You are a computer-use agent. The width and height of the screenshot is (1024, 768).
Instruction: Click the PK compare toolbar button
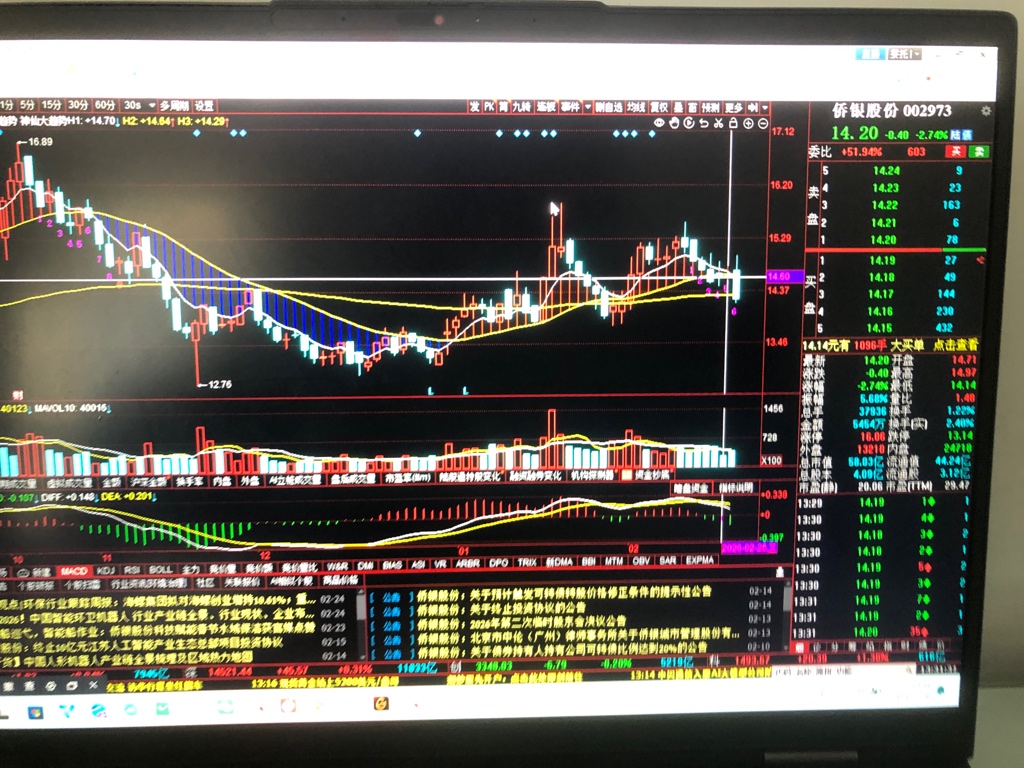pos(489,107)
